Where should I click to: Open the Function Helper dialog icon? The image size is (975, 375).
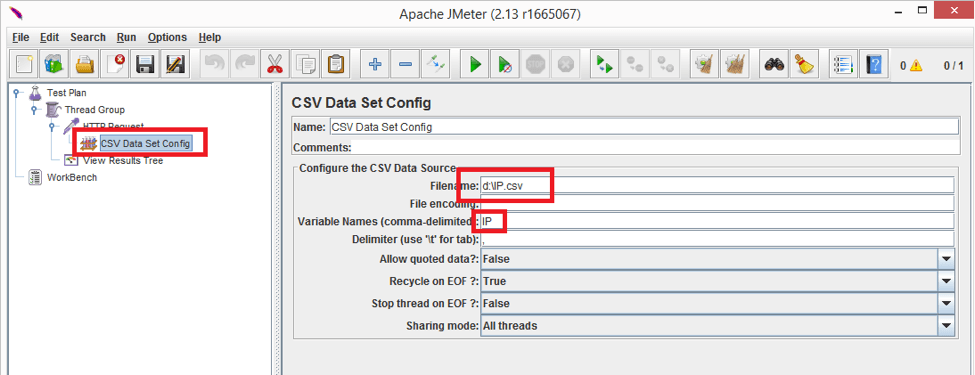[x=843, y=63]
